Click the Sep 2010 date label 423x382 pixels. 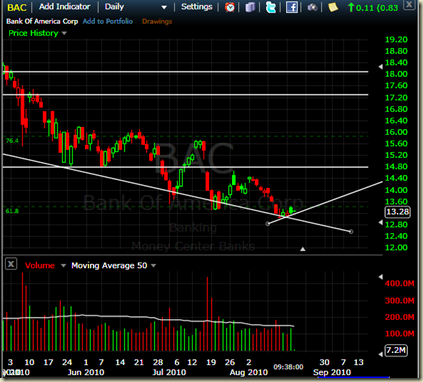click(332, 372)
